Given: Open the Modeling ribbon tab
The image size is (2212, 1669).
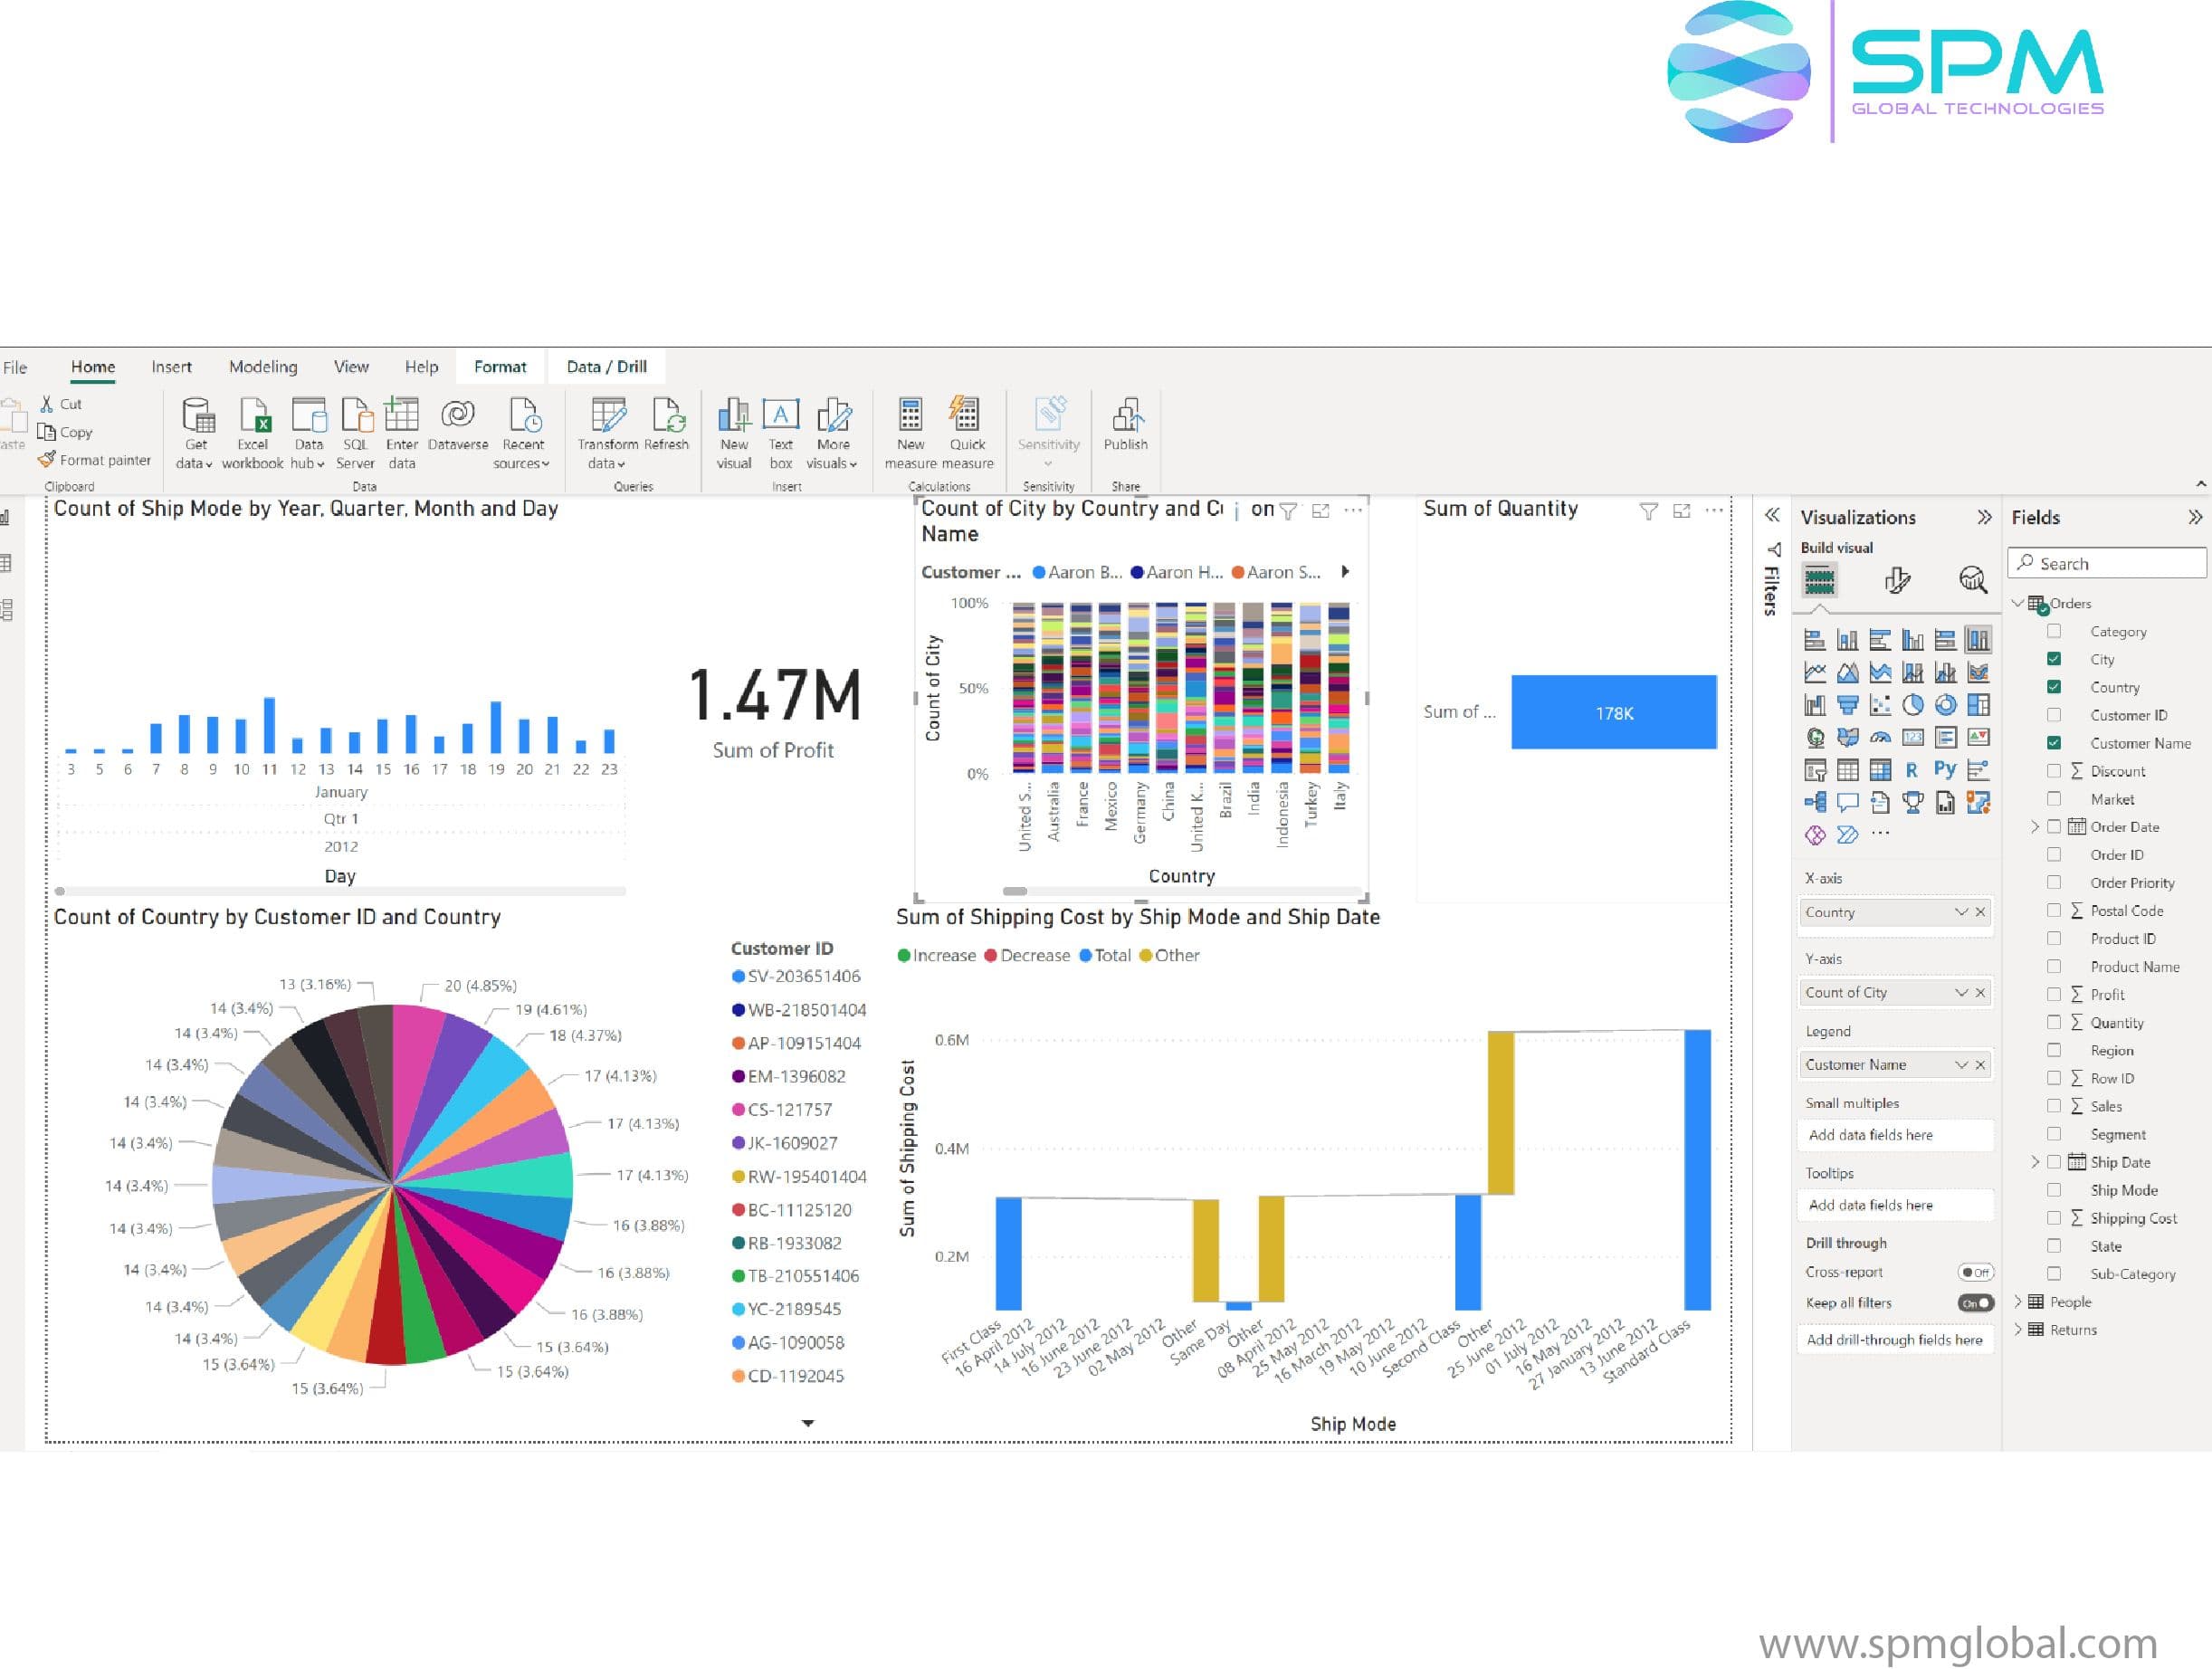Looking at the screenshot, I should coord(263,367).
